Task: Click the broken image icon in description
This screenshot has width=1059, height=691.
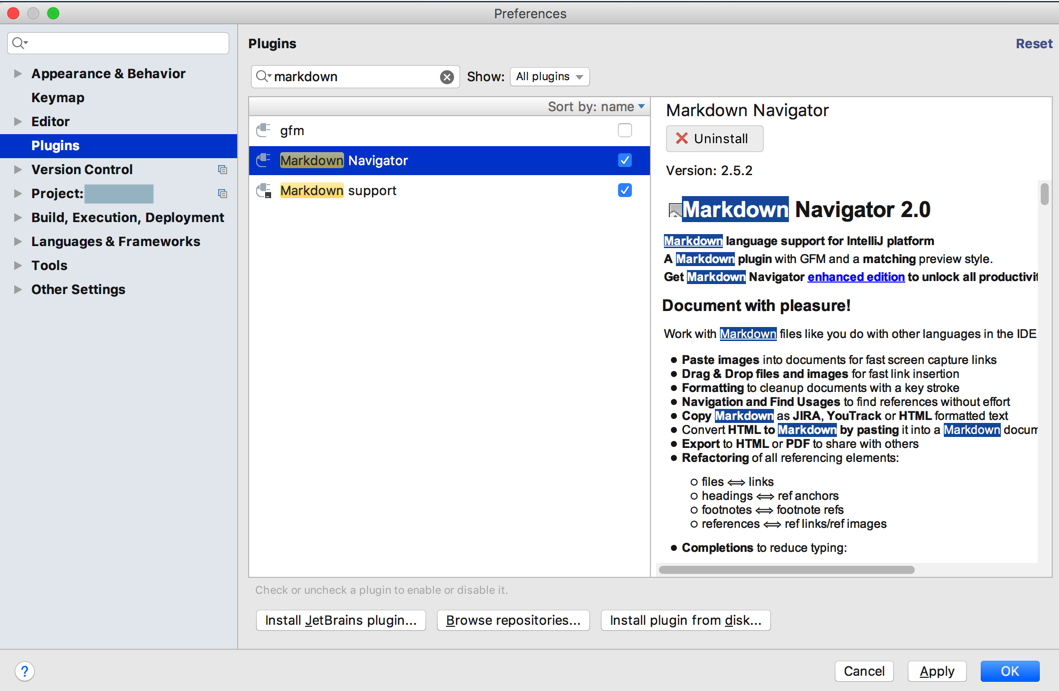Action: pos(674,210)
